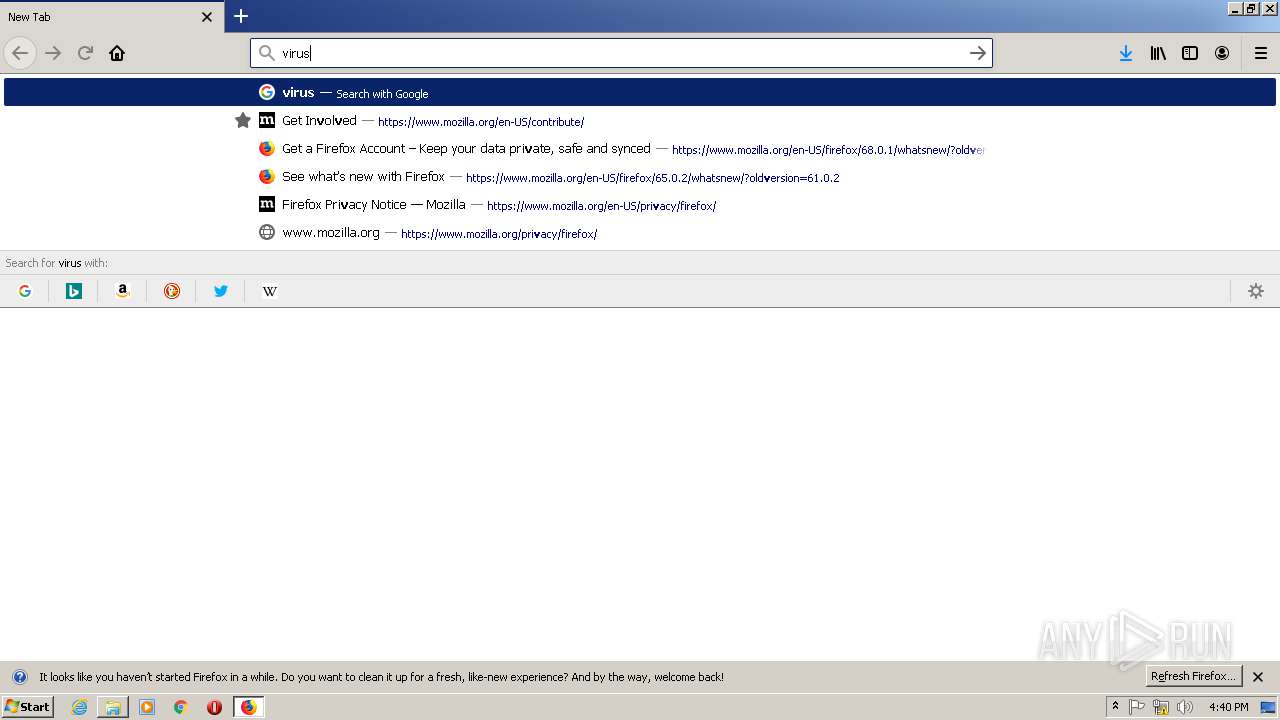Click the Firefox taskbar button

(x=248, y=707)
